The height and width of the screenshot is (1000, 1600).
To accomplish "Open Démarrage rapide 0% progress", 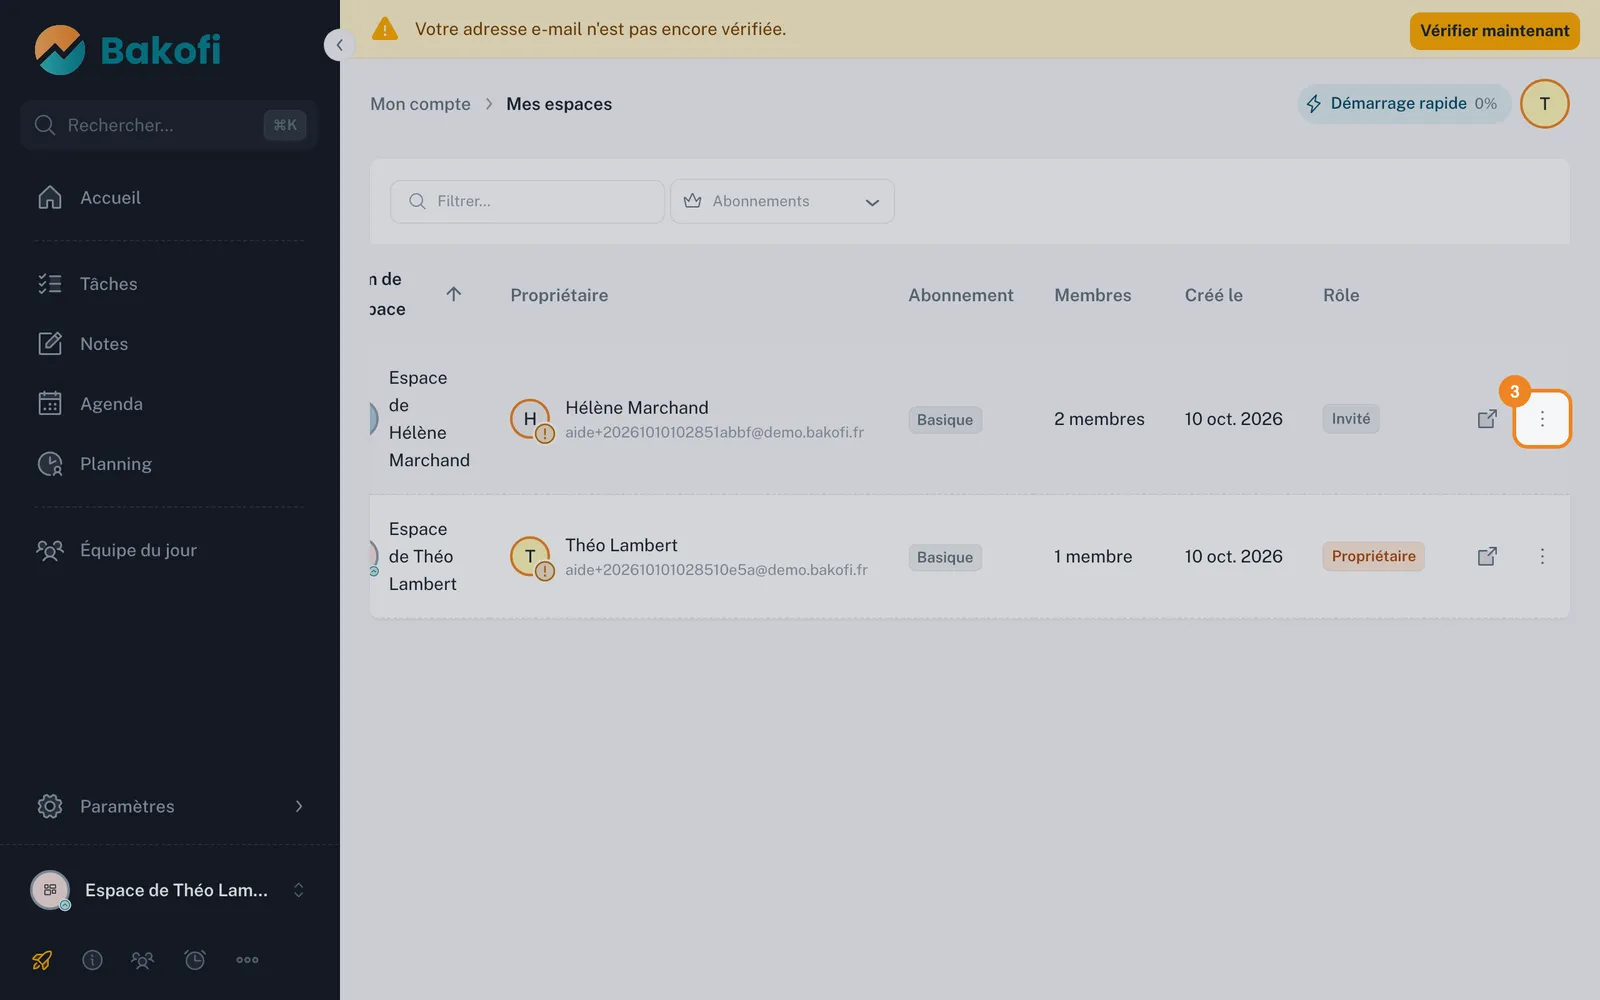I will click(x=1404, y=104).
